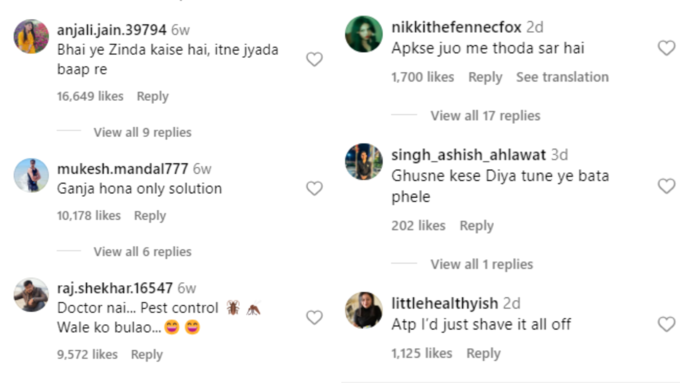Screen dimensions: 680x383
Task: Like mukesh.mandal777's comment with heart icon
Action: point(314,188)
